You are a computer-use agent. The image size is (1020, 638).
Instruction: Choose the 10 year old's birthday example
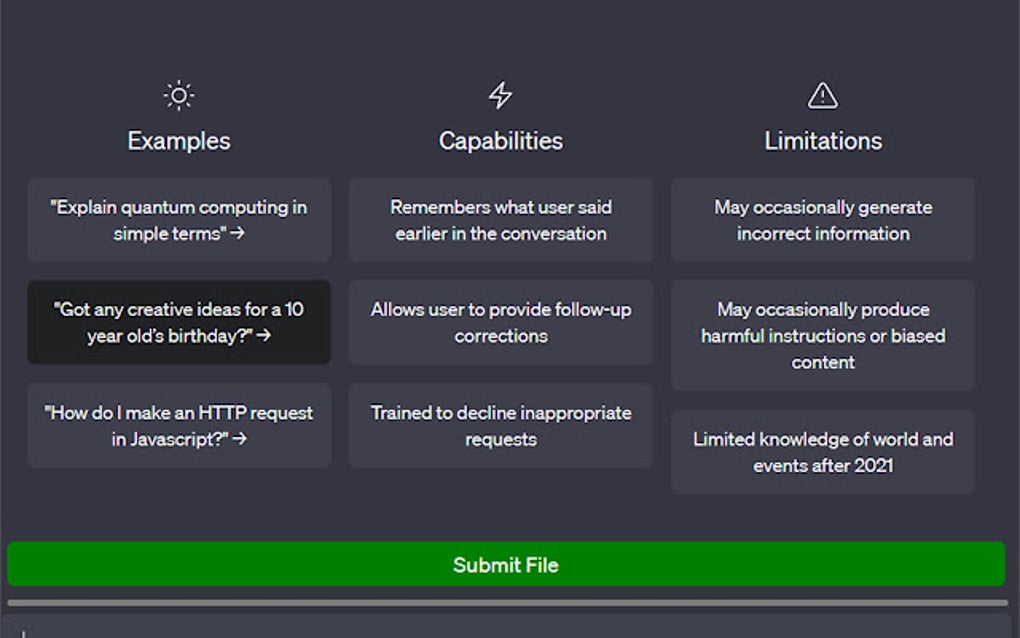pos(179,322)
